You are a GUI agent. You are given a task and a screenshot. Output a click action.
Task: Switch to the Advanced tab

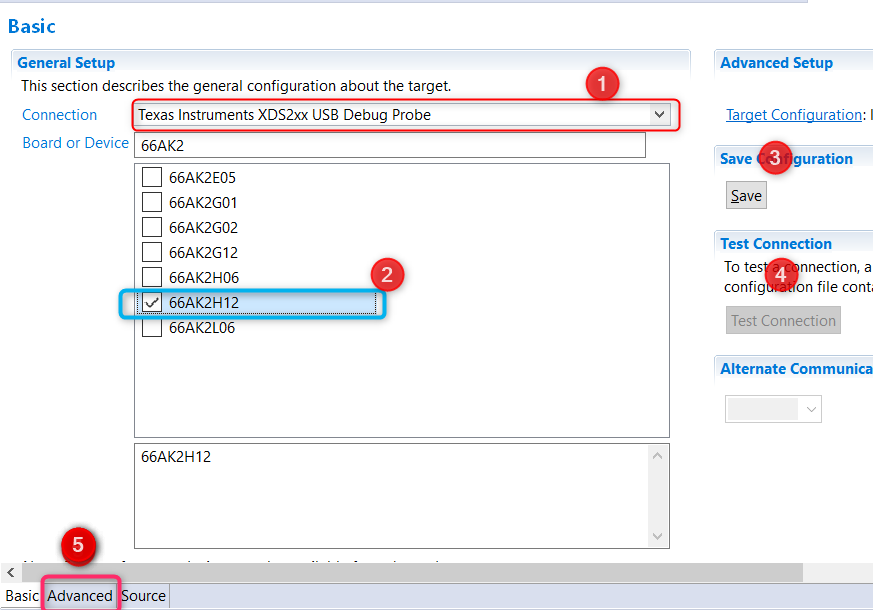pyautogui.click(x=80, y=596)
